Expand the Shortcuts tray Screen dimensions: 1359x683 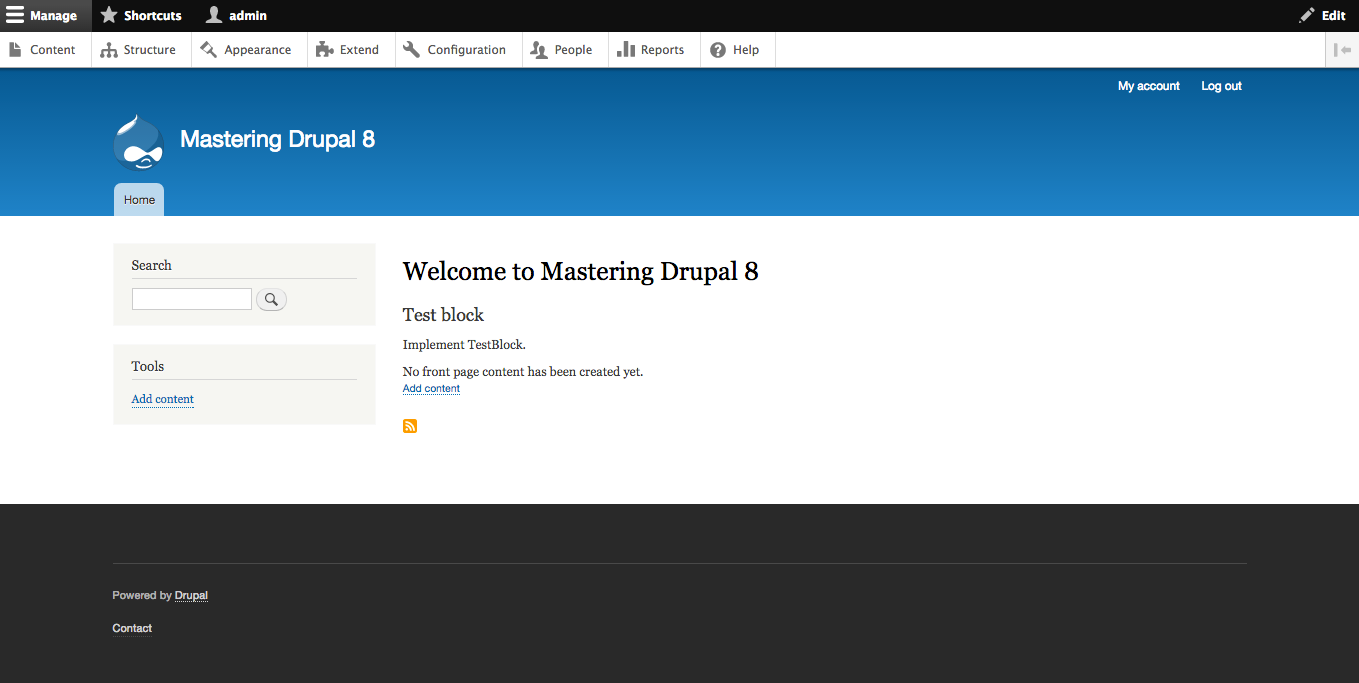[141, 16]
